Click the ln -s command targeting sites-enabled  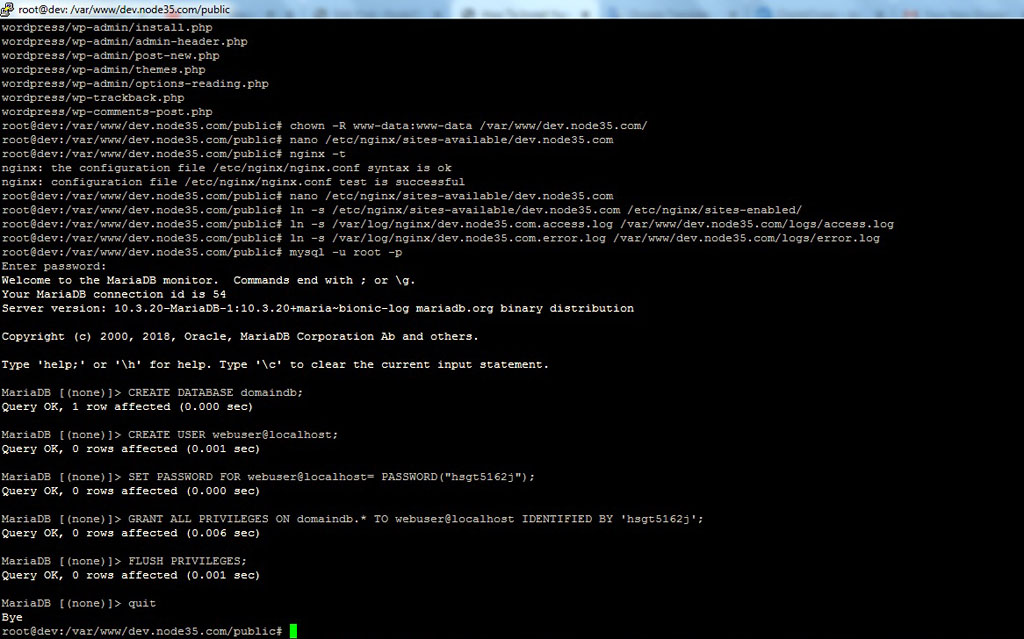(x=545, y=210)
